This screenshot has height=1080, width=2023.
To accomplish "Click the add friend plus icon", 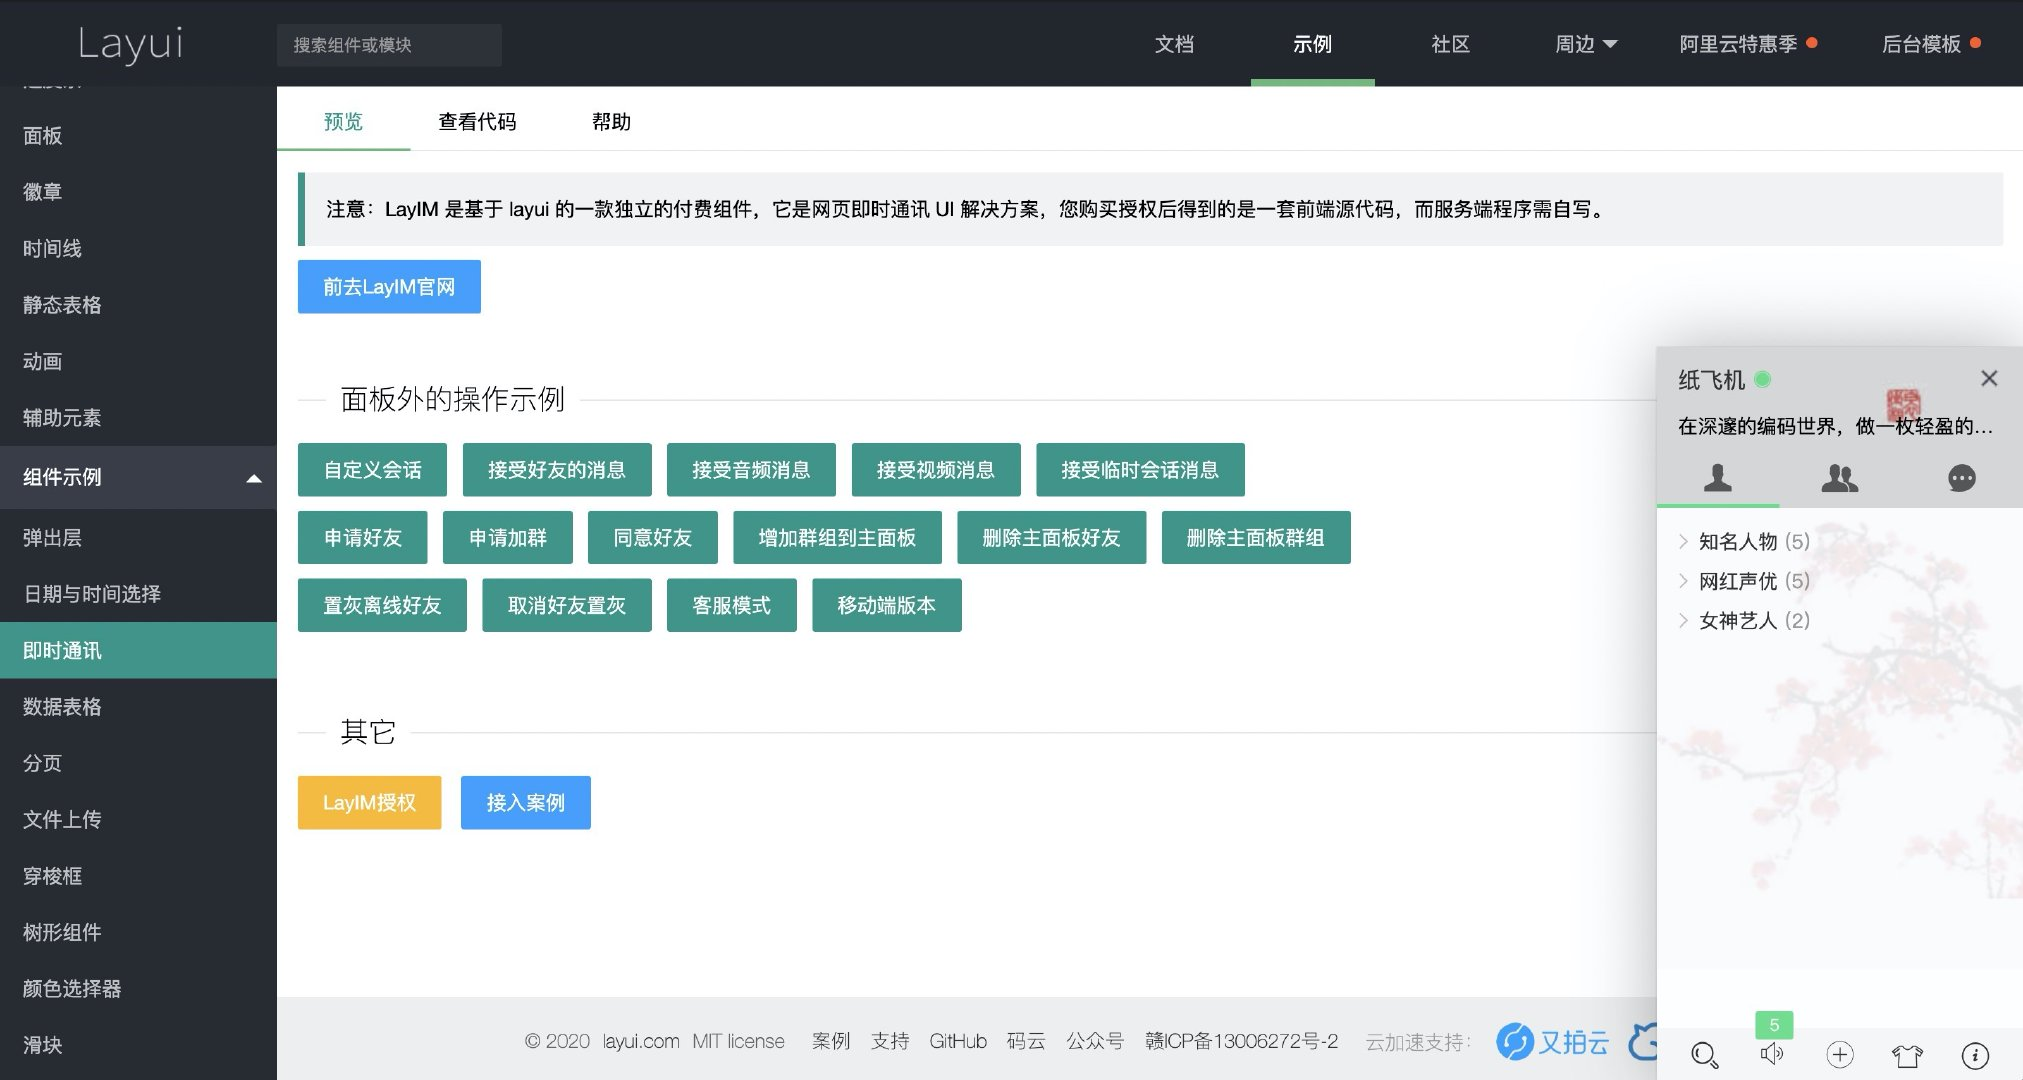I will (x=1840, y=1054).
